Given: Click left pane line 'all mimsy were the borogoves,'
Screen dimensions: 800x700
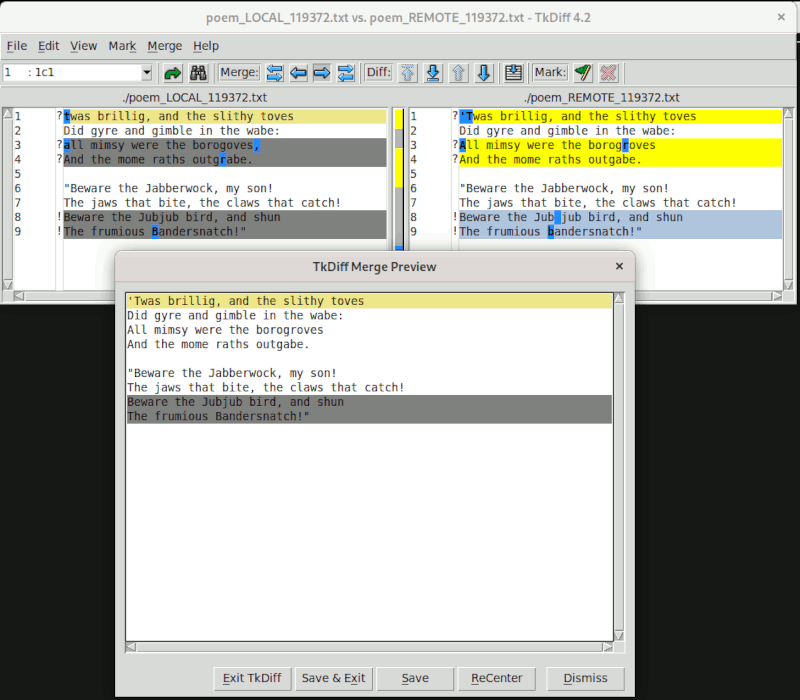Looking at the screenshot, I should coord(224,145).
